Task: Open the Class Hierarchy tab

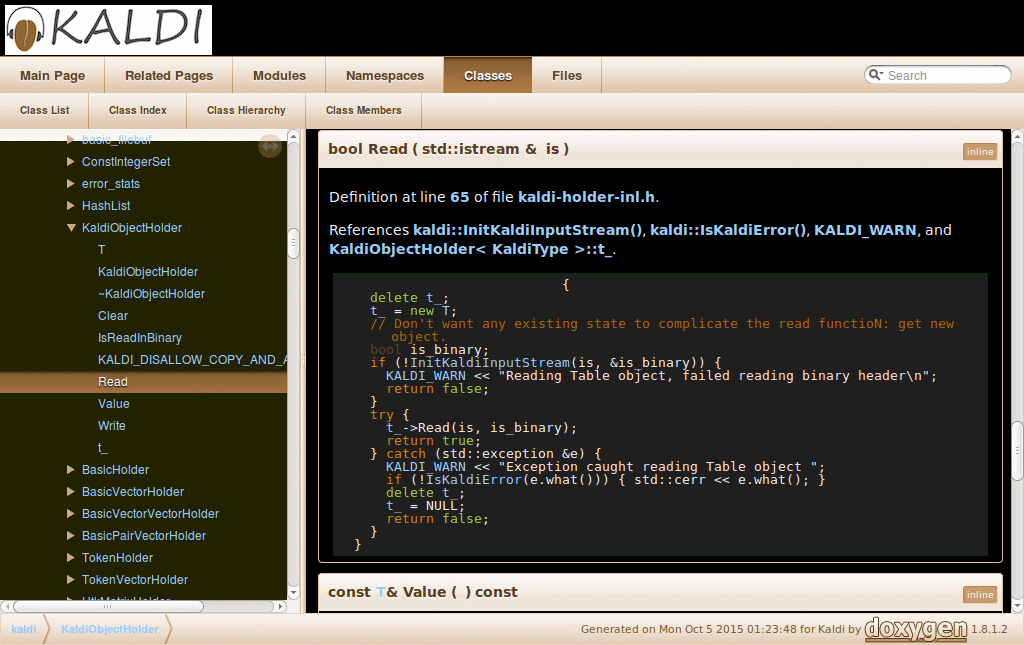Action: (x=245, y=110)
